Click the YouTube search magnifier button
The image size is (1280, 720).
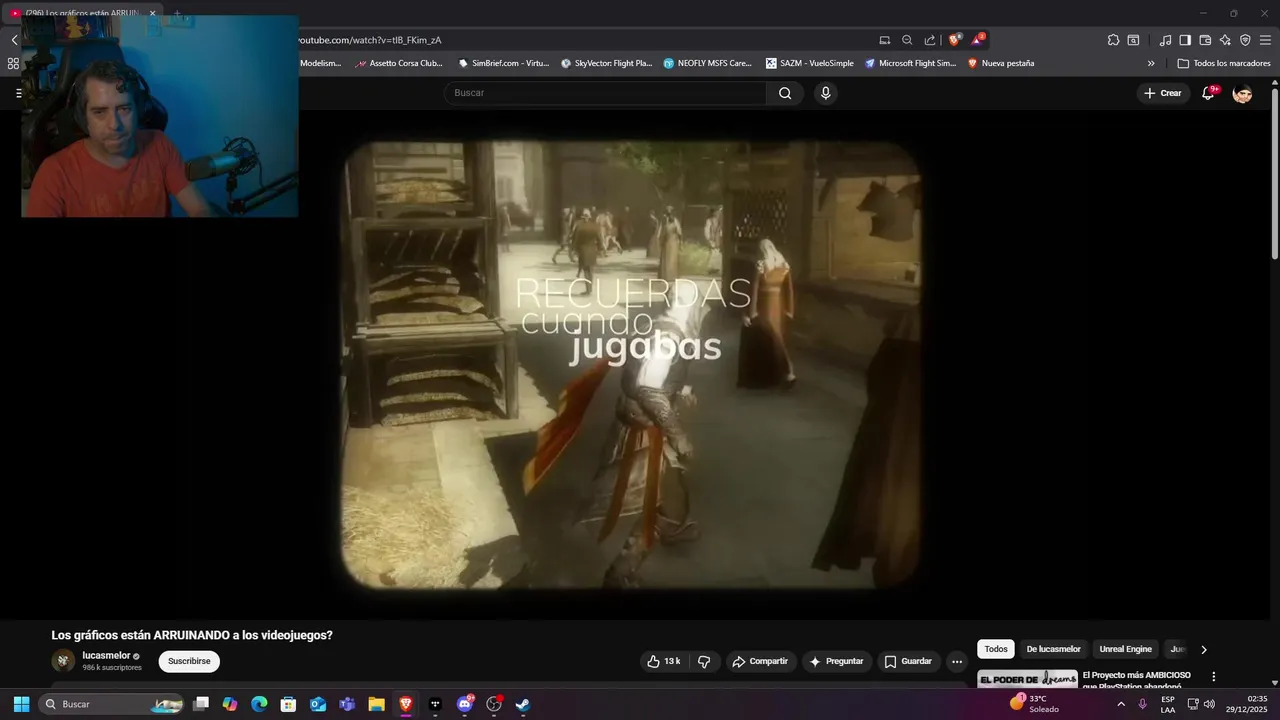click(785, 93)
